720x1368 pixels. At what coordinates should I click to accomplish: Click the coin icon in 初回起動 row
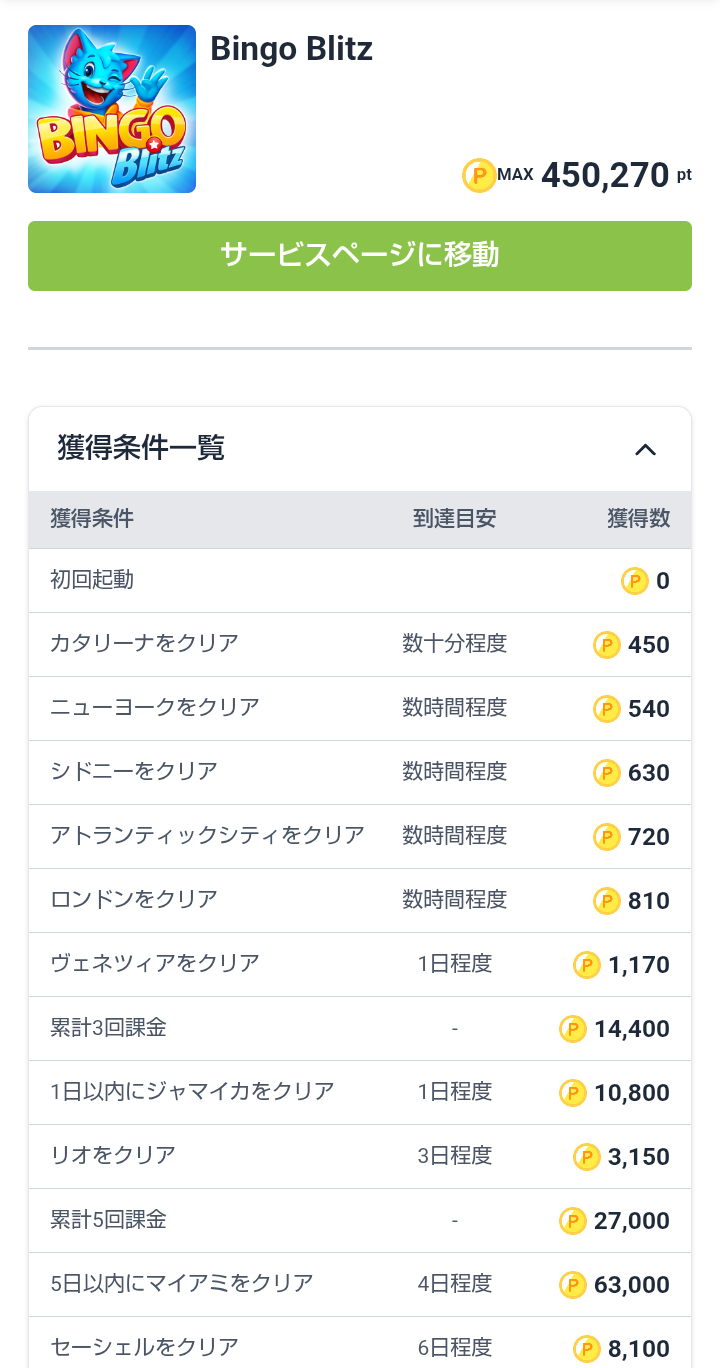[635, 581]
